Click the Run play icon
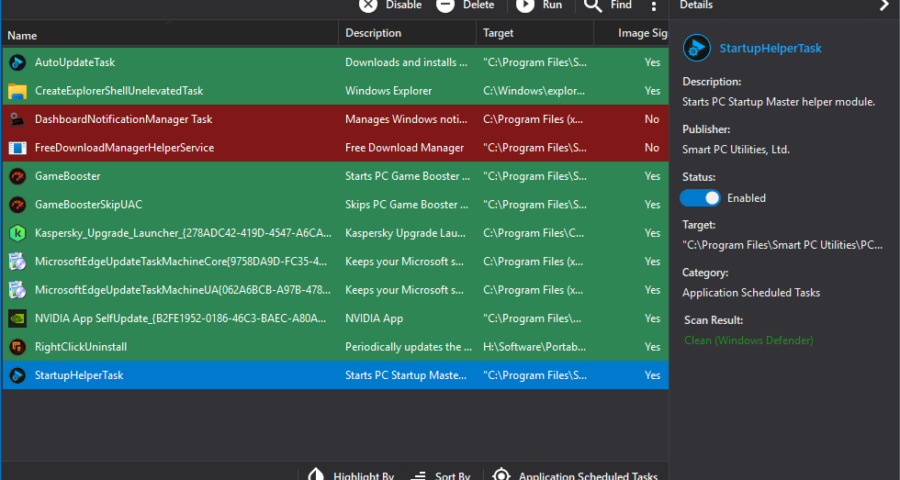 (525, 5)
